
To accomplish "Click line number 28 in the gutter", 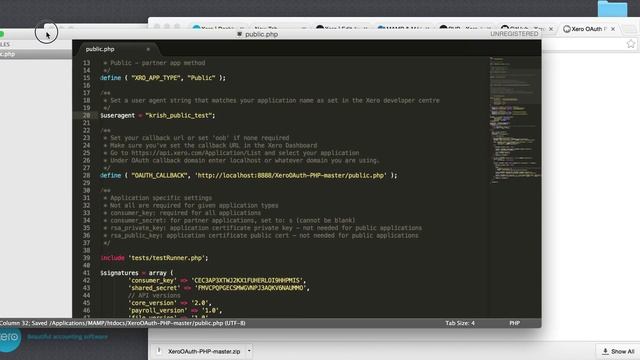I will pos(86,176).
